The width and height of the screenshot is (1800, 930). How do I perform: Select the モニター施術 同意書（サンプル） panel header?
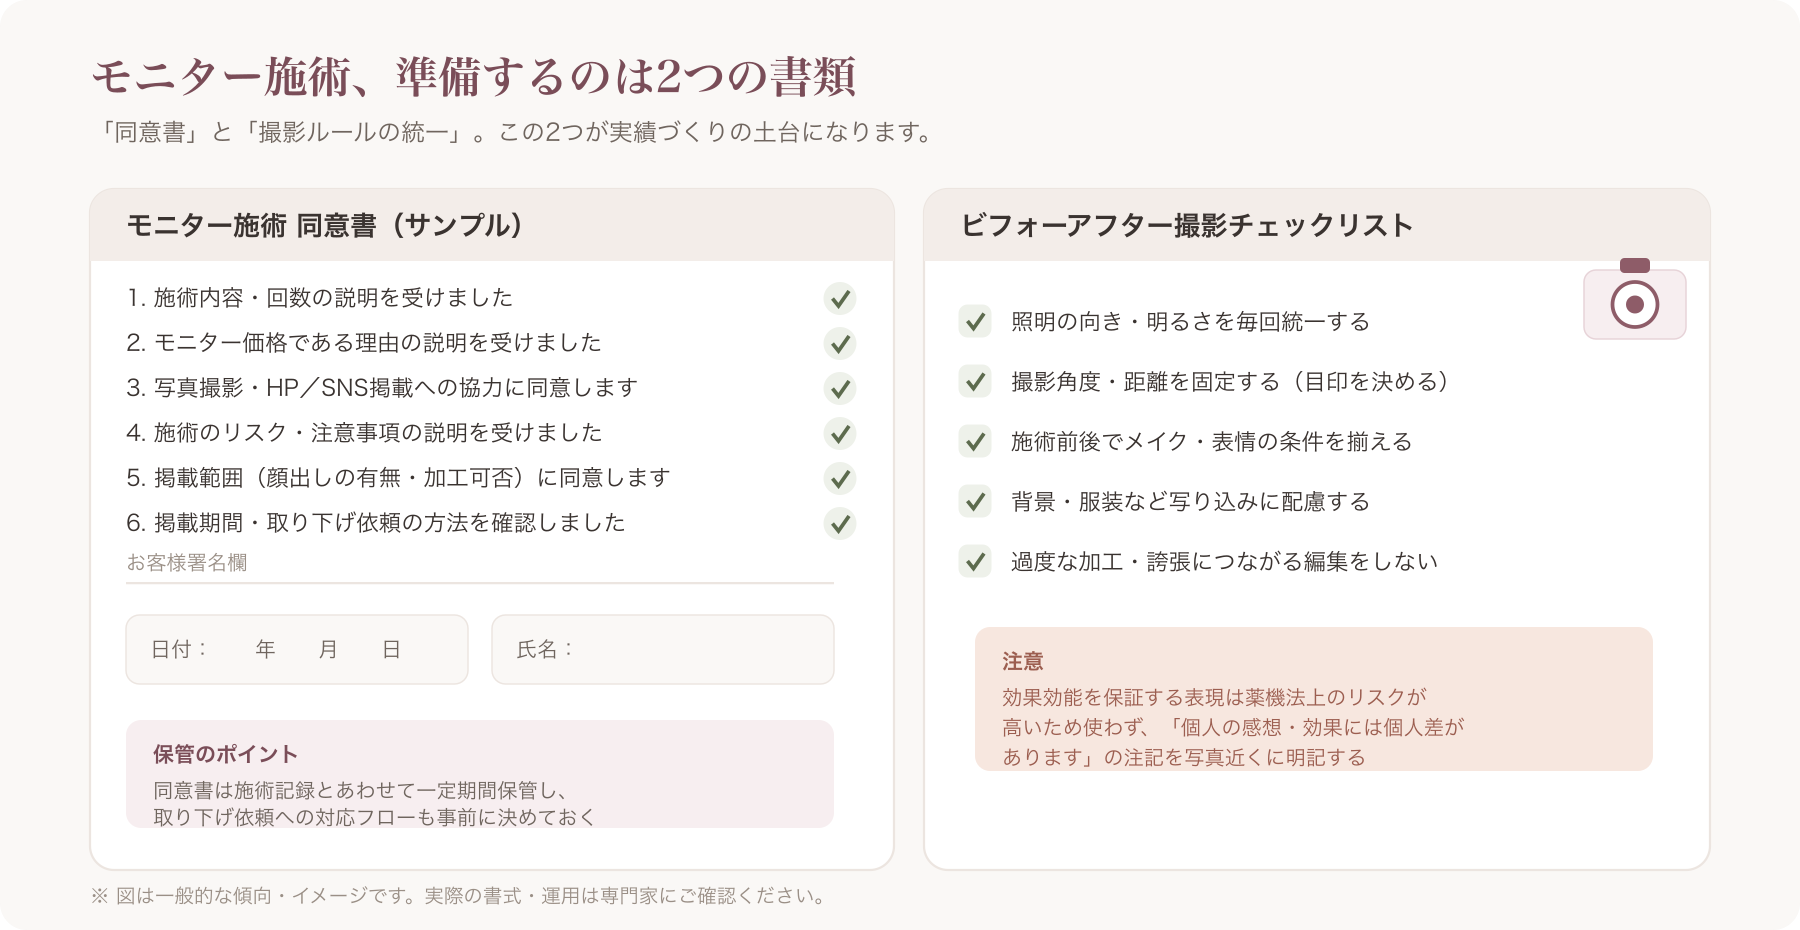(x=492, y=225)
